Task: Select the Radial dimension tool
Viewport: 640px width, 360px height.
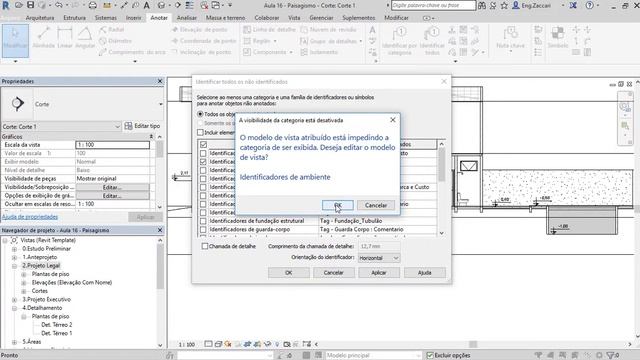Action: (111, 29)
